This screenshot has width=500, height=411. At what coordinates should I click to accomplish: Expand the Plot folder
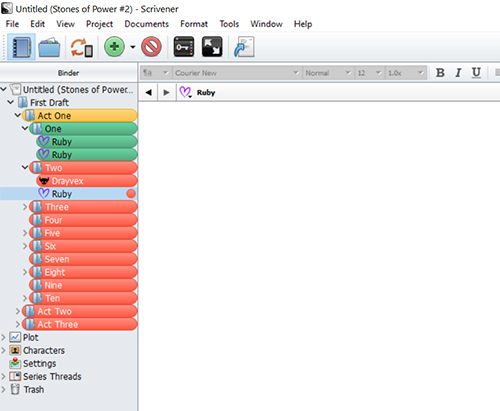pos(3,337)
